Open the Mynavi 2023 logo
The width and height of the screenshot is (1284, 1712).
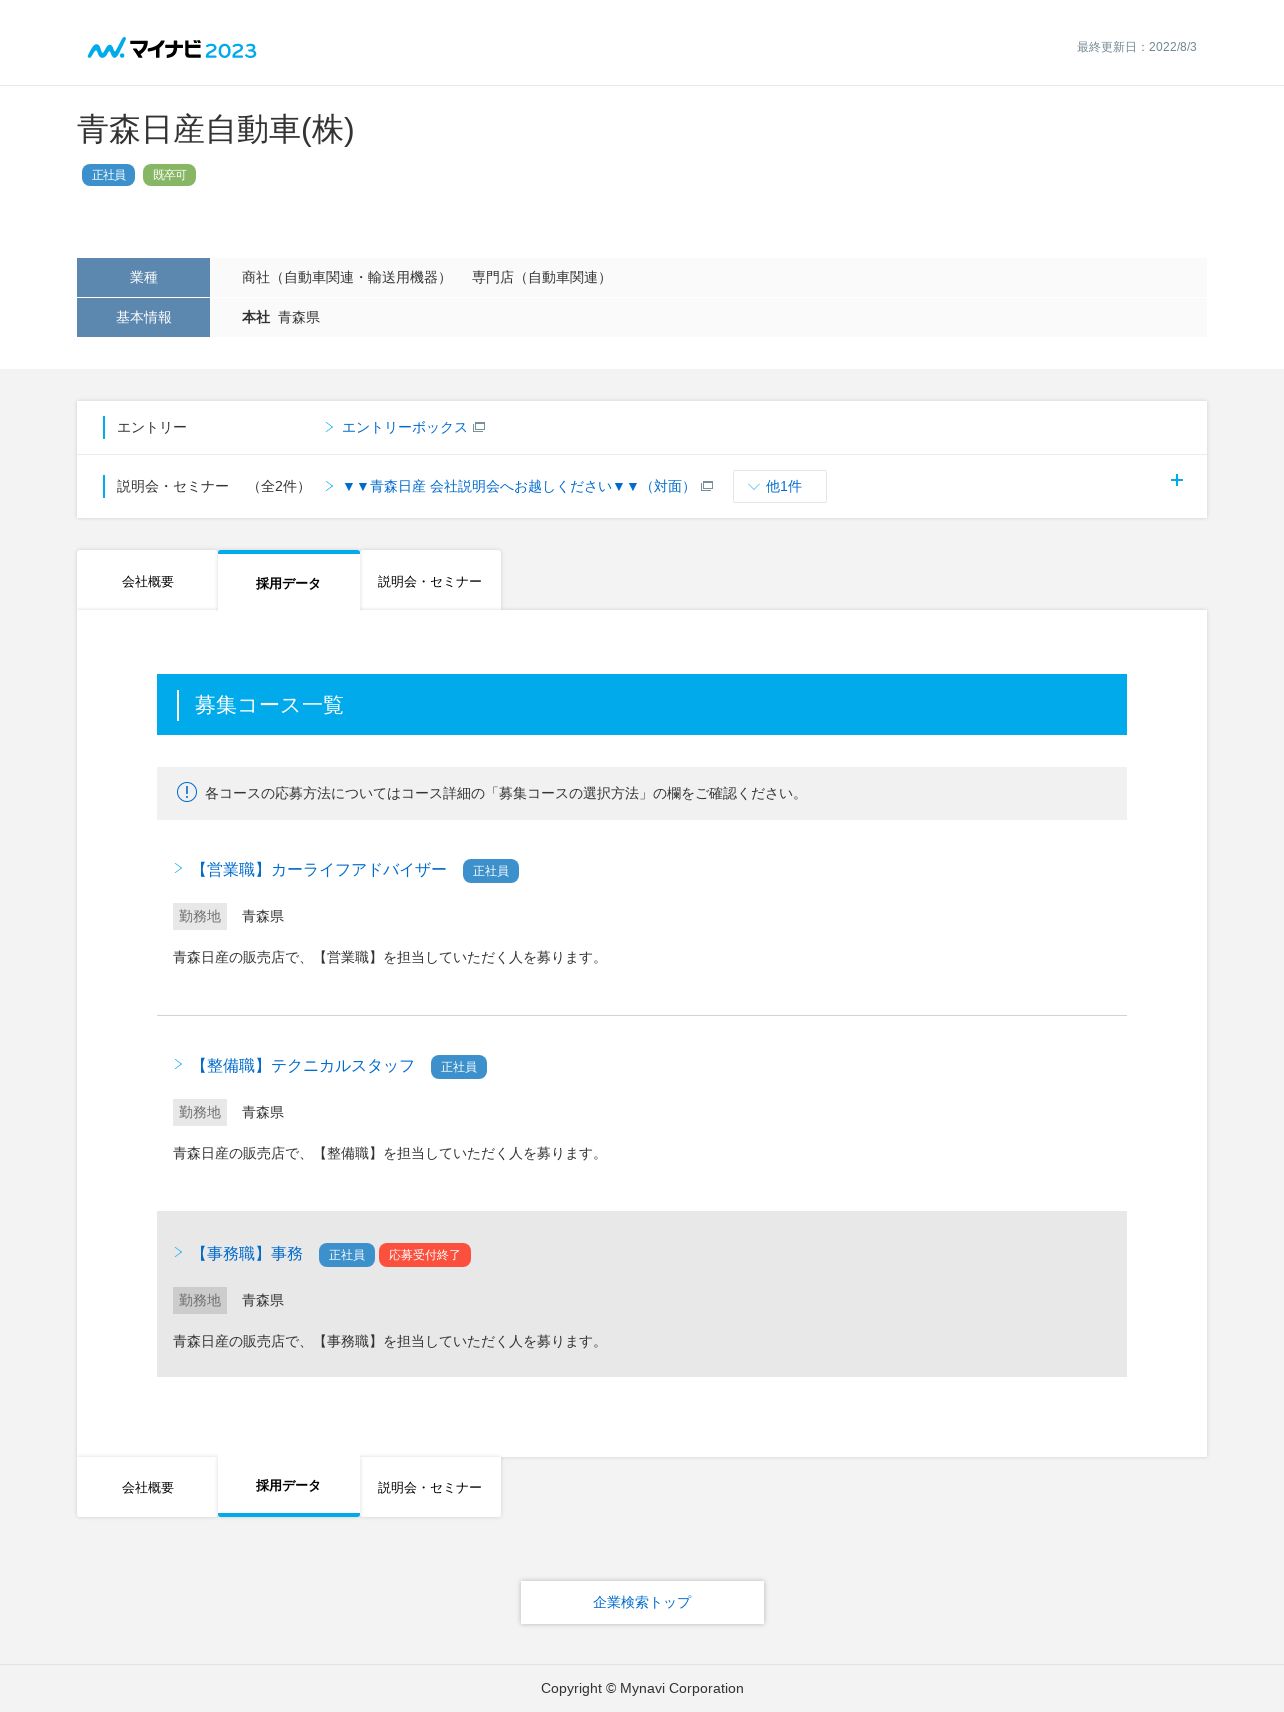[172, 48]
